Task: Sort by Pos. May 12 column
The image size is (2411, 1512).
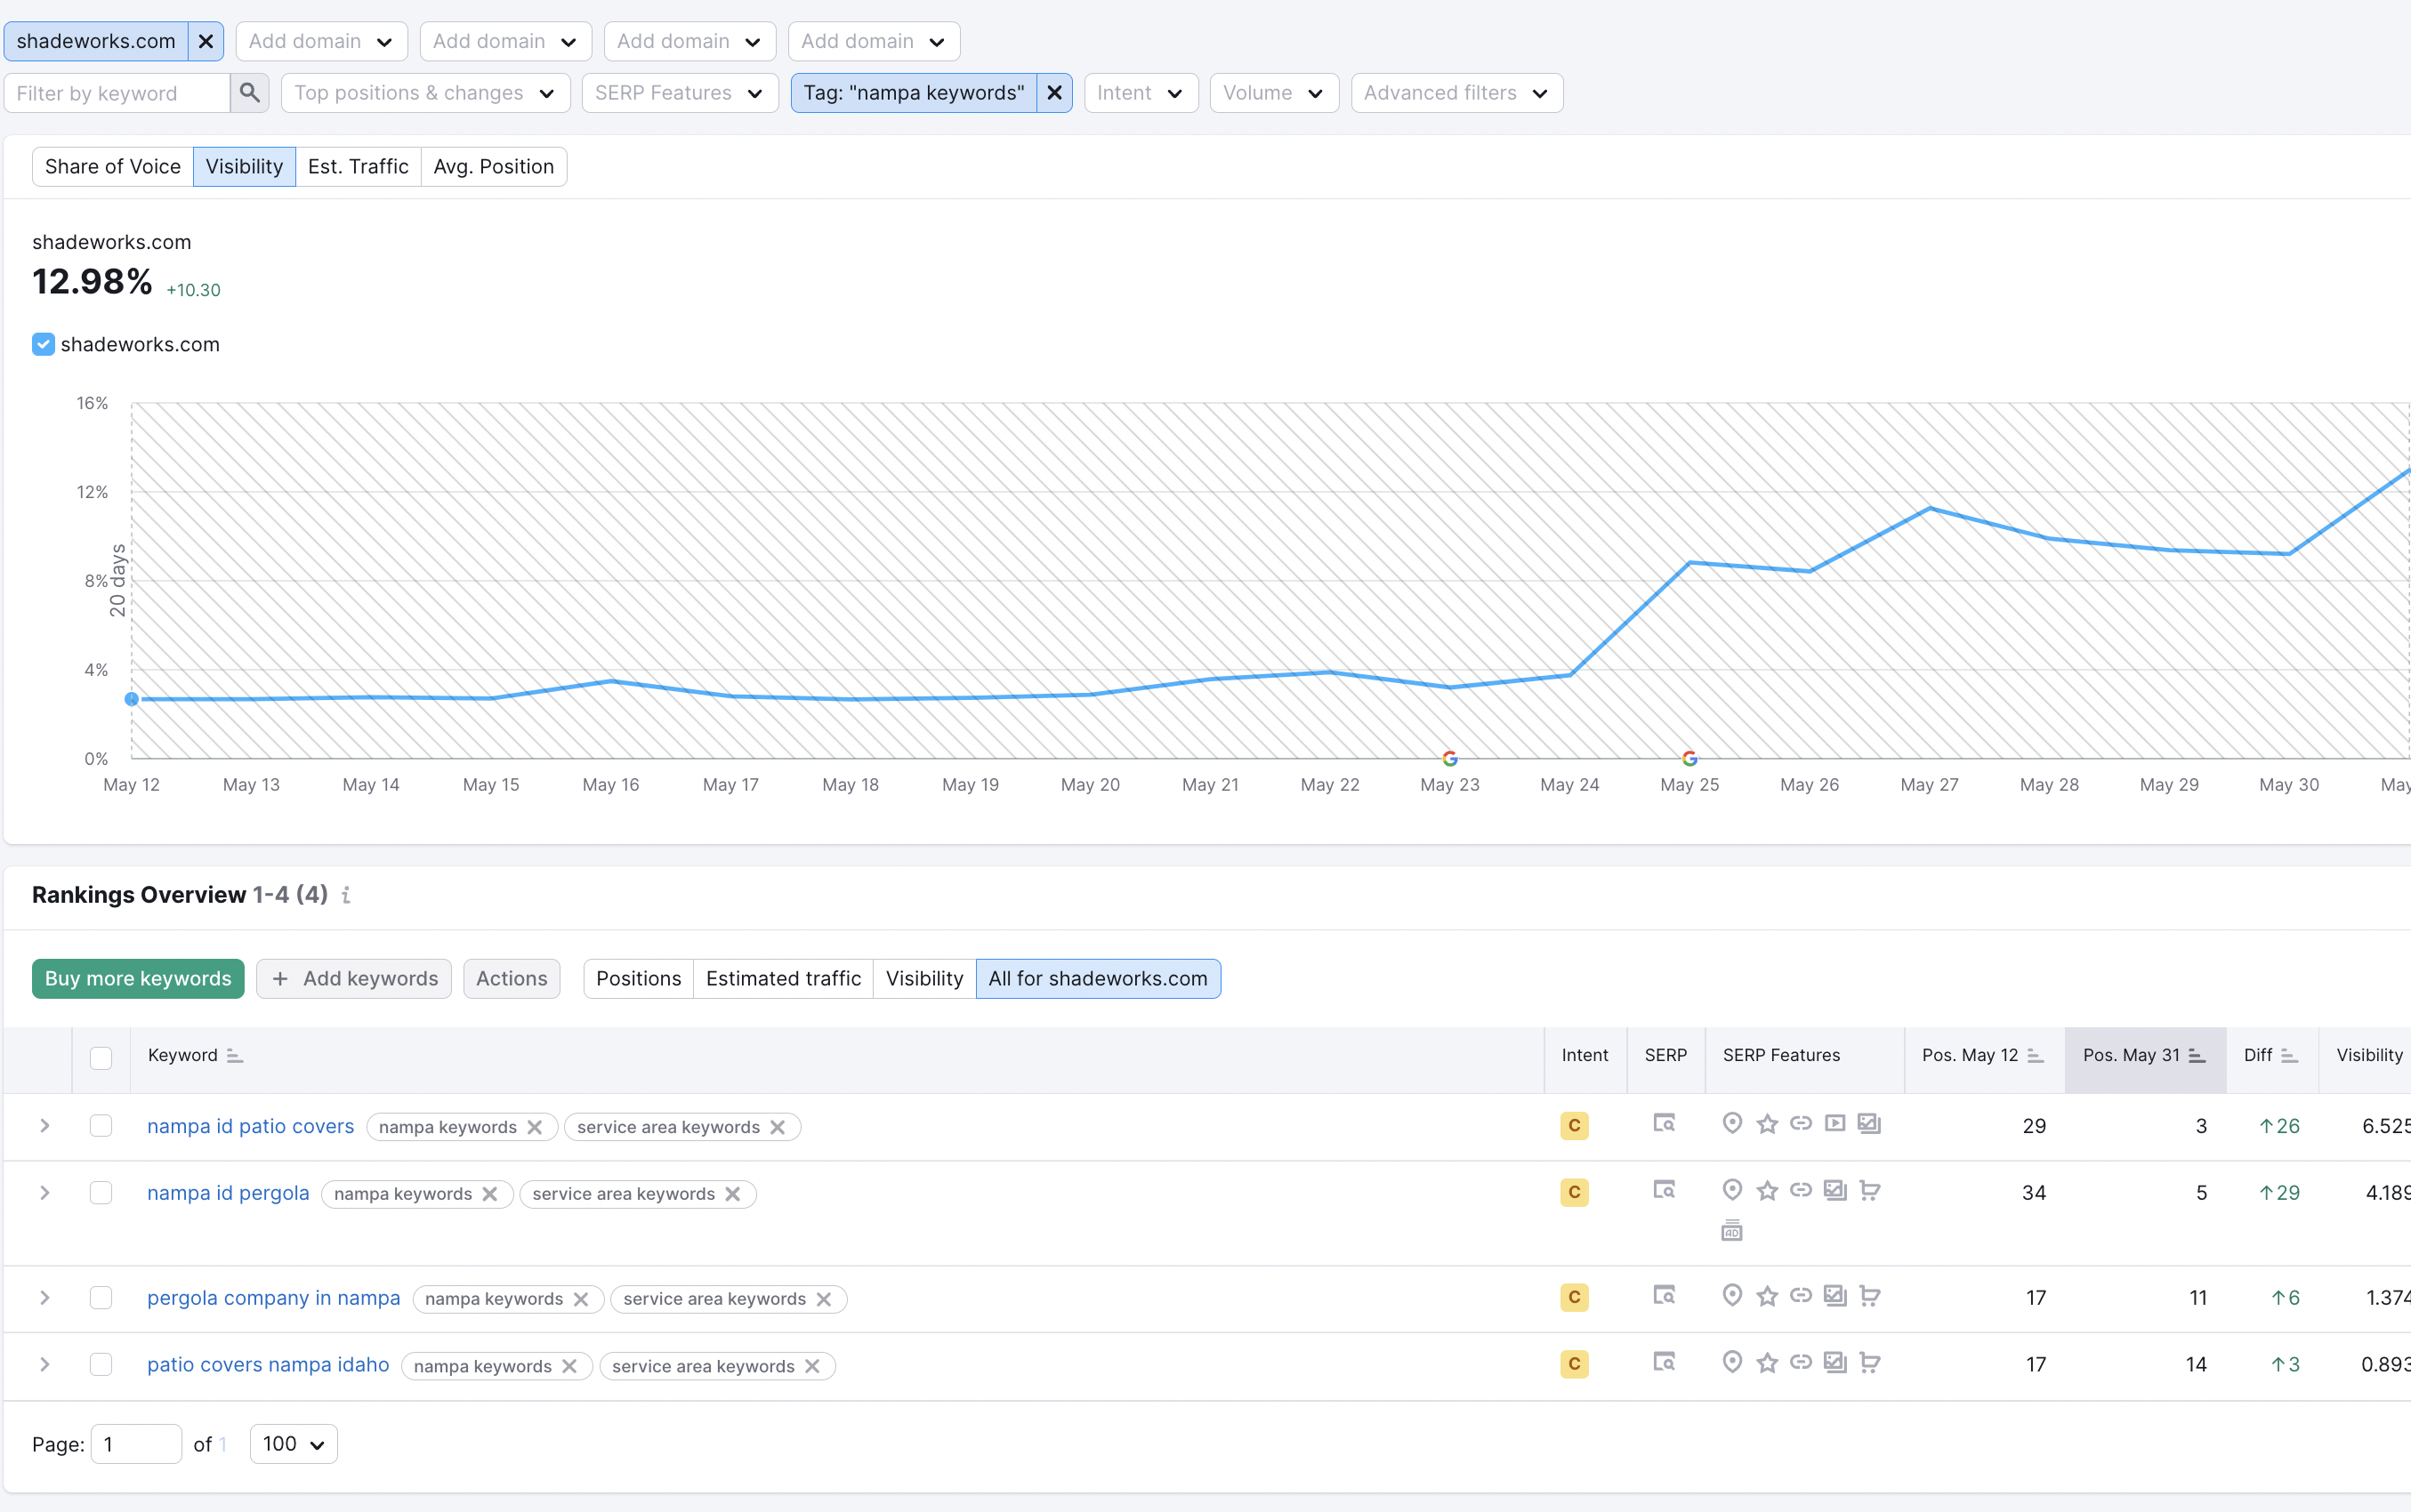Action: pyautogui.click(x=2035, y=1056)
